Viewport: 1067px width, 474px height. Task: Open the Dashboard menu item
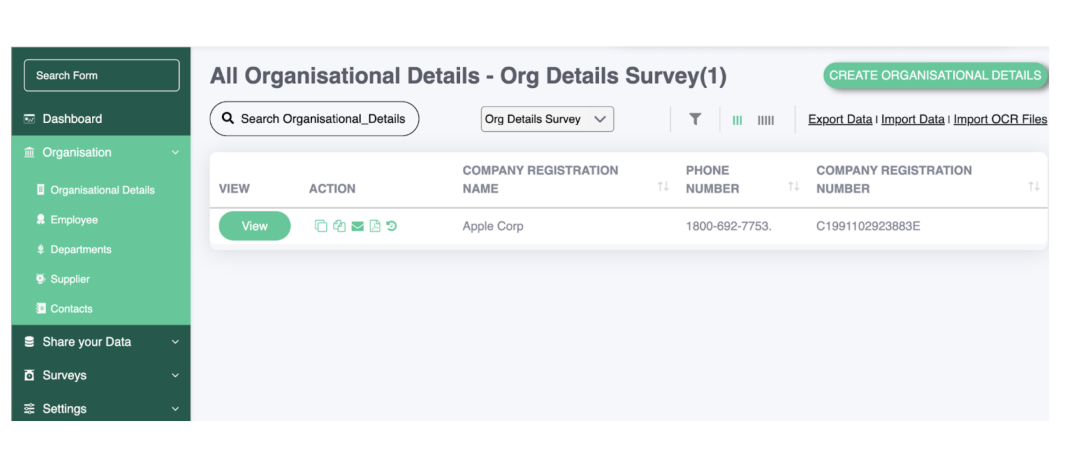pyautogui.click(x=101, y=119)
